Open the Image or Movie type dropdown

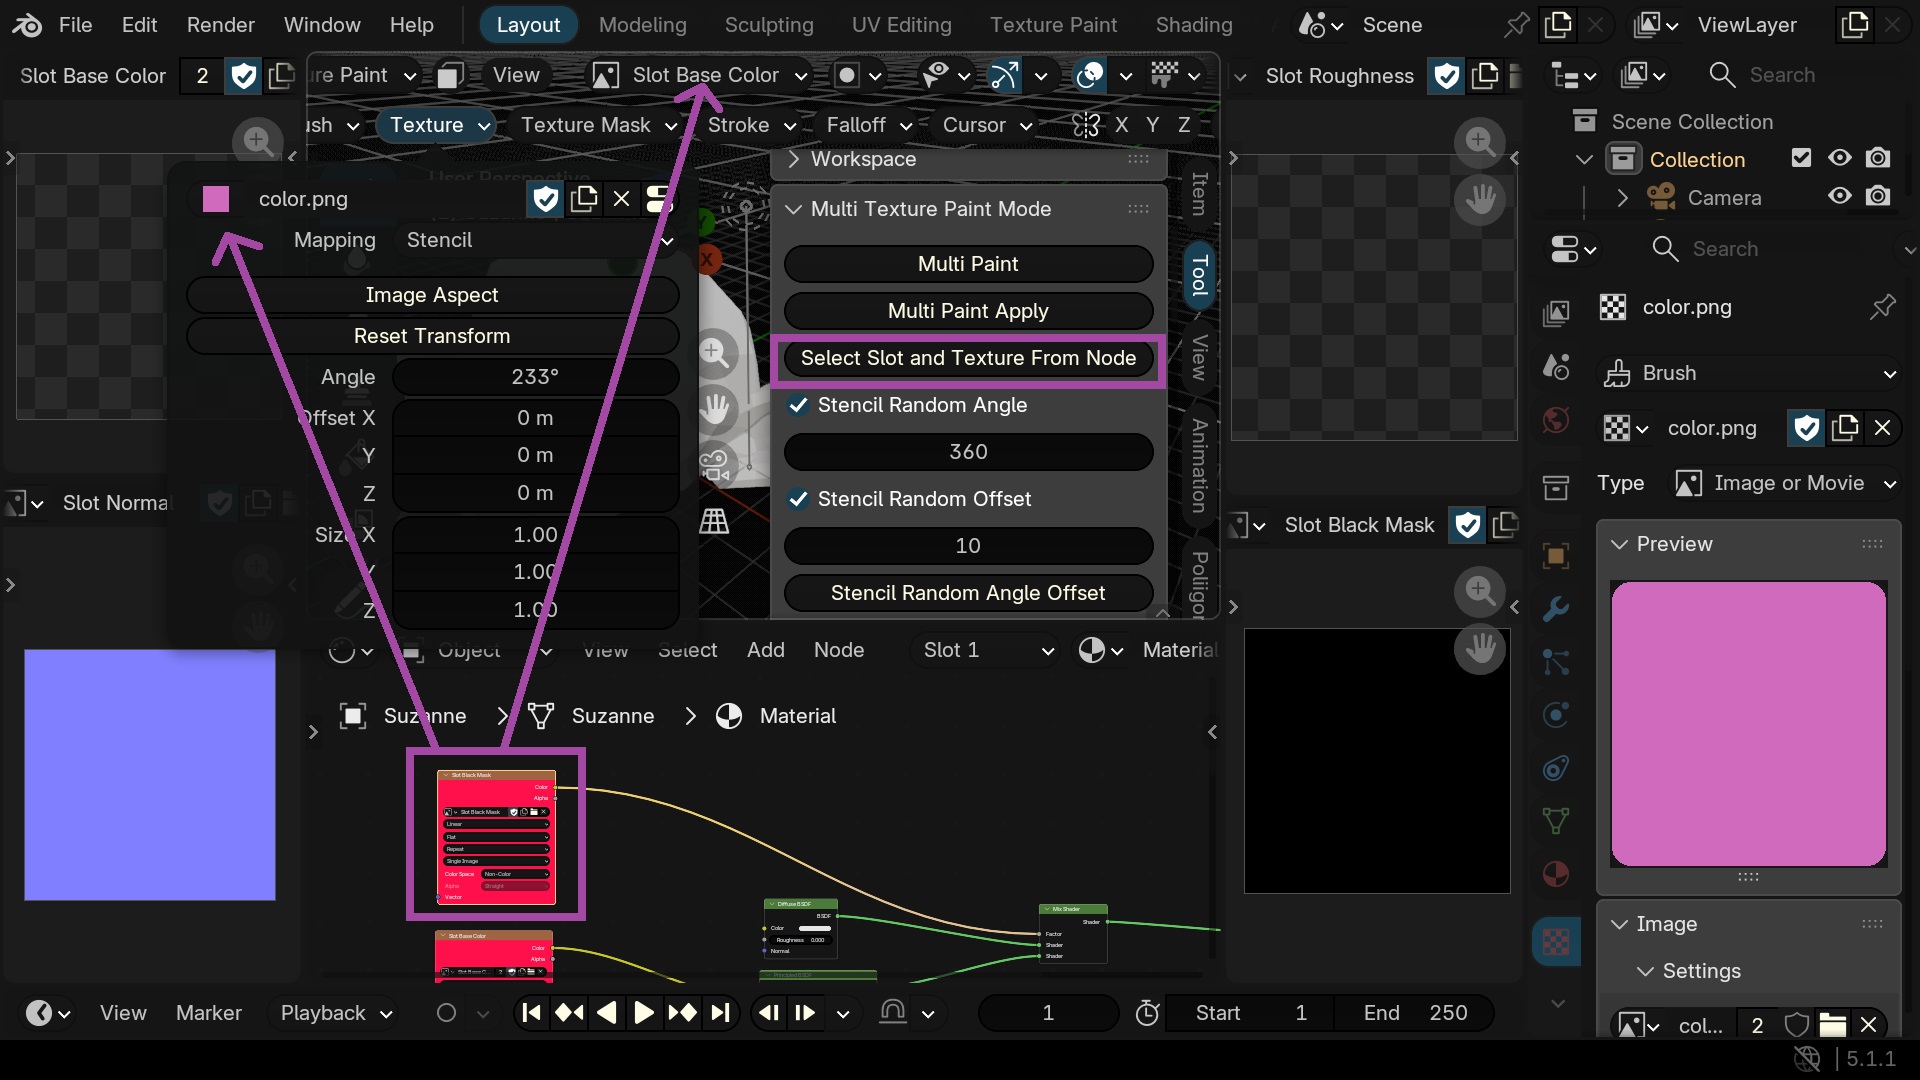tap(1786, 483)
